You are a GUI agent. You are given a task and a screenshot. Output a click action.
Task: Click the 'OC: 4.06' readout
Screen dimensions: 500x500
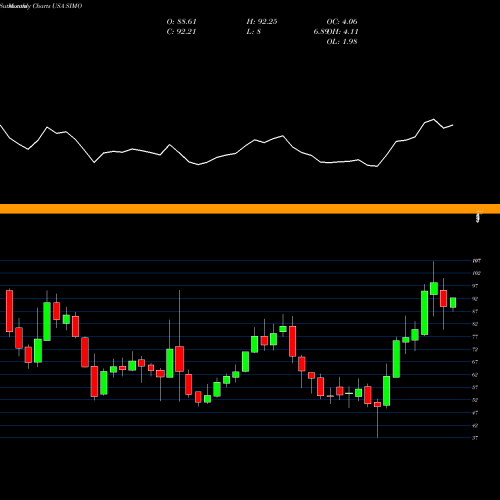coord(342,22)
